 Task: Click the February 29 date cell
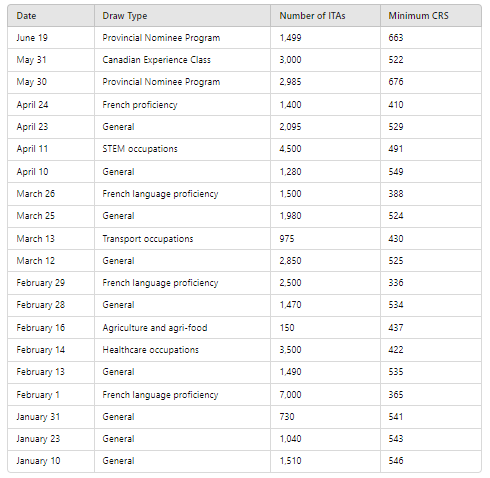(51, 283)
